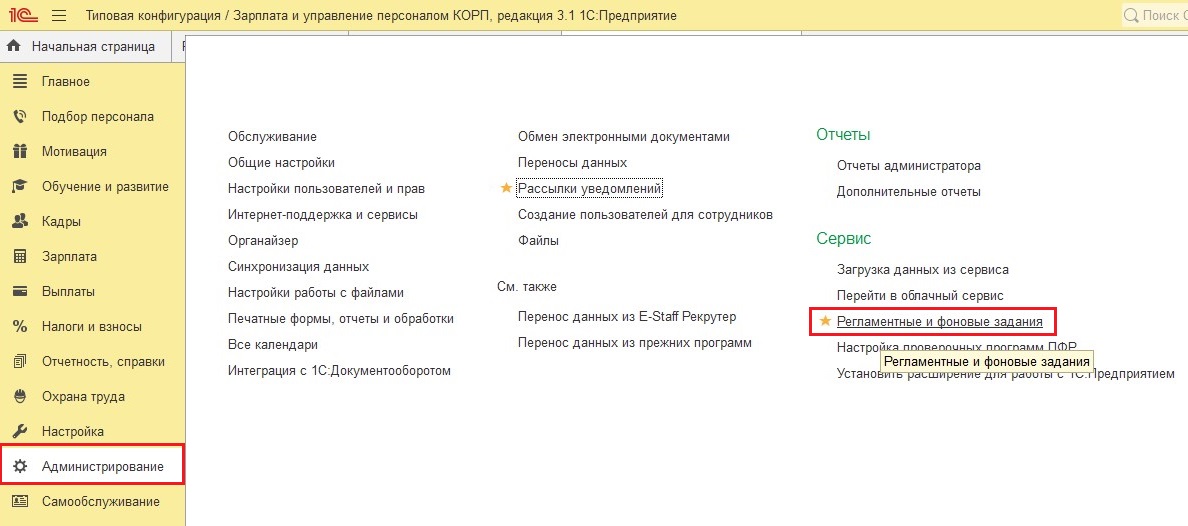Screen dimensions: 1188x526
Task: Open the Администрирование section
Action: [92, 466]
